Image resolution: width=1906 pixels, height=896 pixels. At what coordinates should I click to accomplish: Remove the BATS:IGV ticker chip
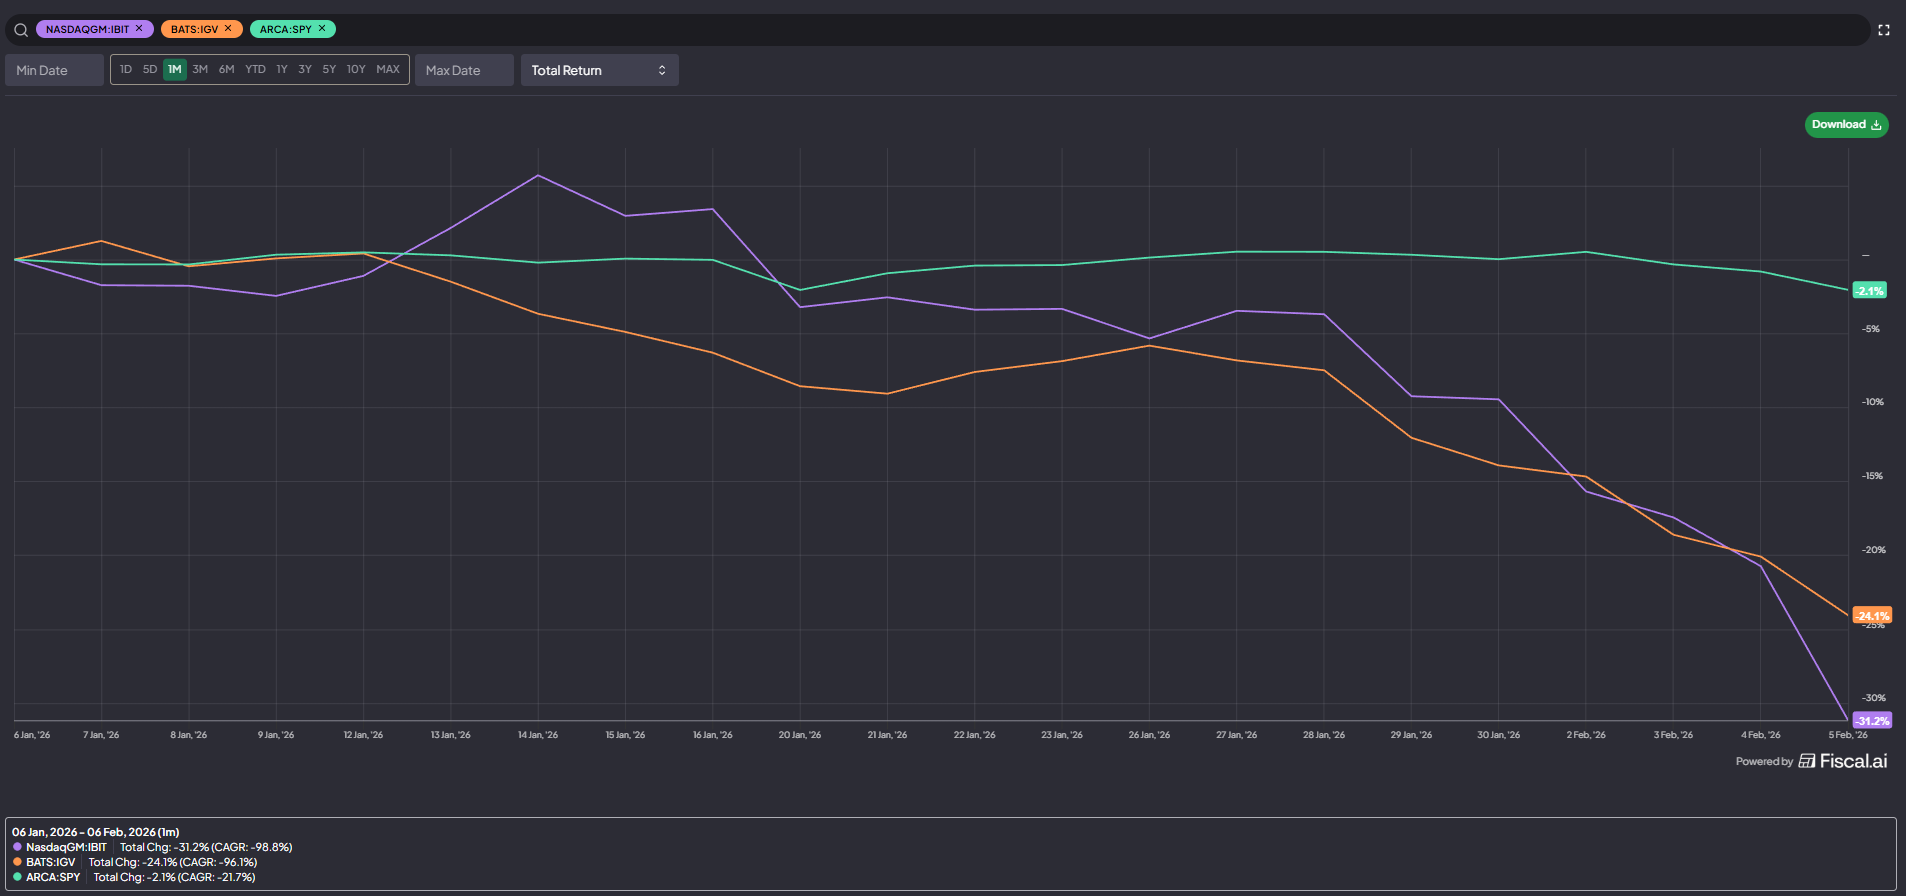(x=228, y=29)
